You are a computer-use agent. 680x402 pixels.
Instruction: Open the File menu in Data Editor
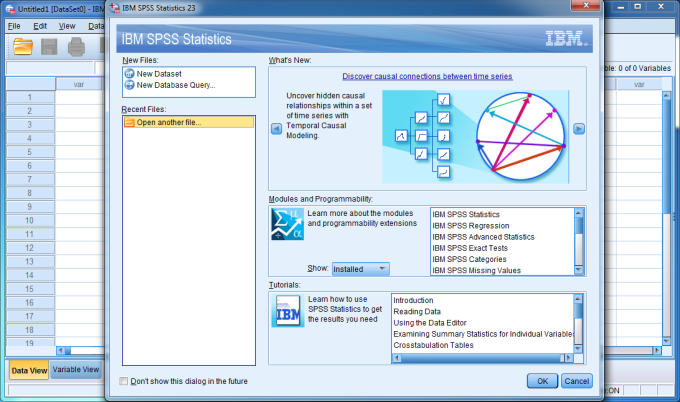click(x=14, y=26)
